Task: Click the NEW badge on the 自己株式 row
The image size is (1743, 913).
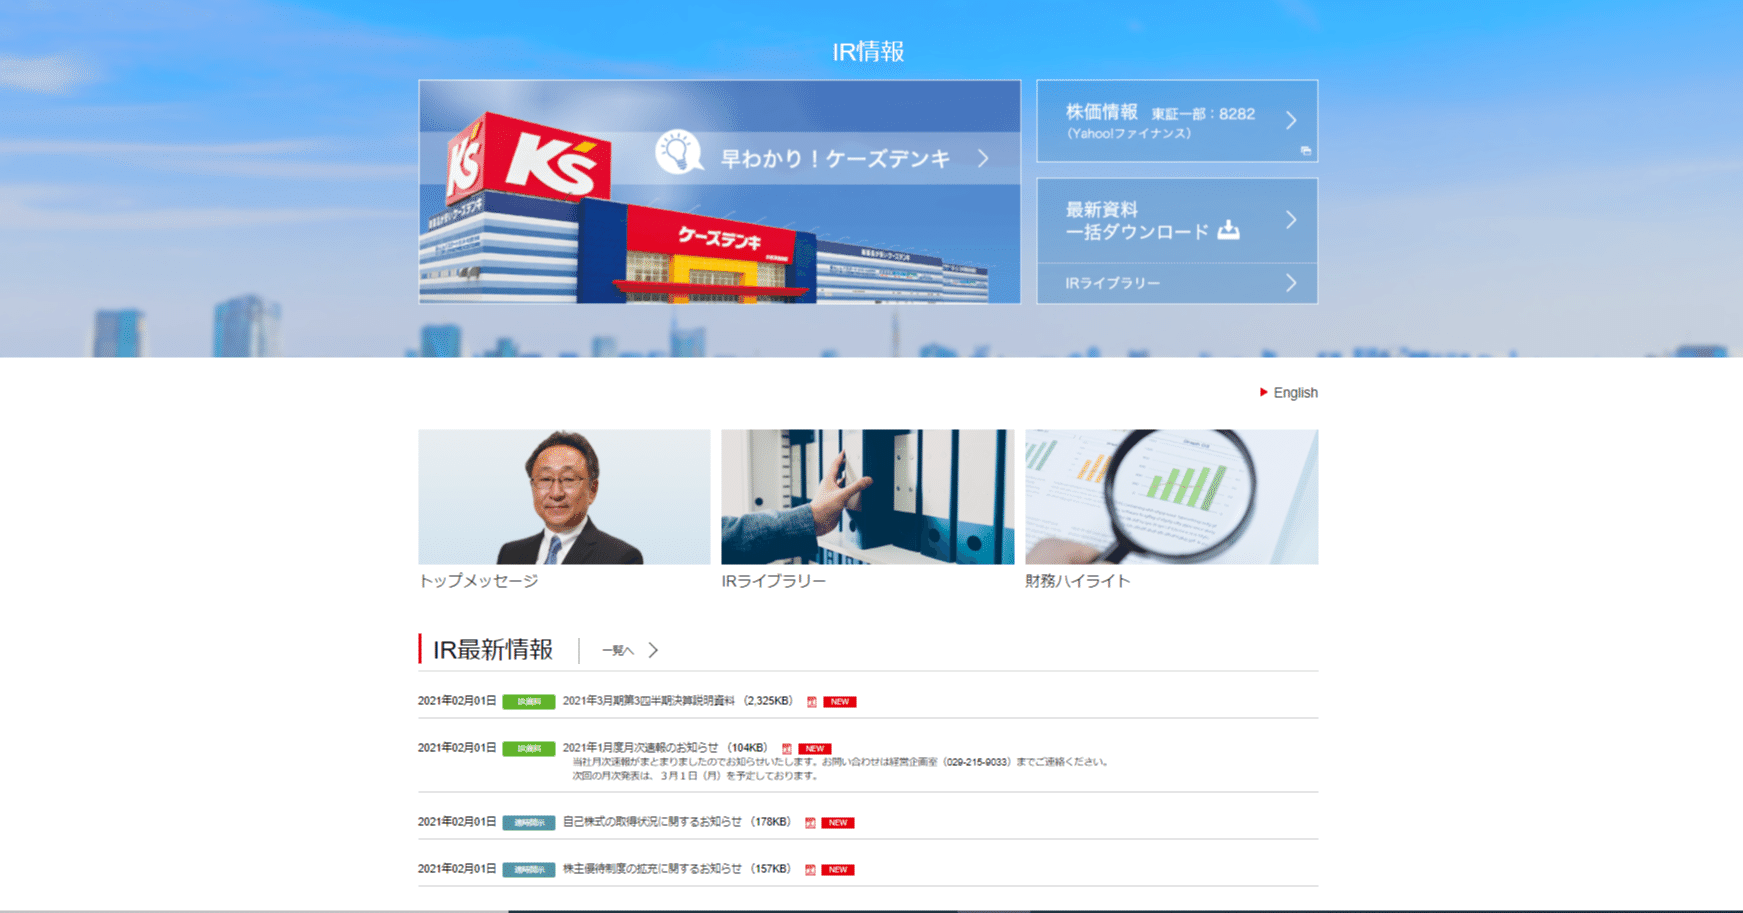Action: pyautogui.click(x=838, y=823)
